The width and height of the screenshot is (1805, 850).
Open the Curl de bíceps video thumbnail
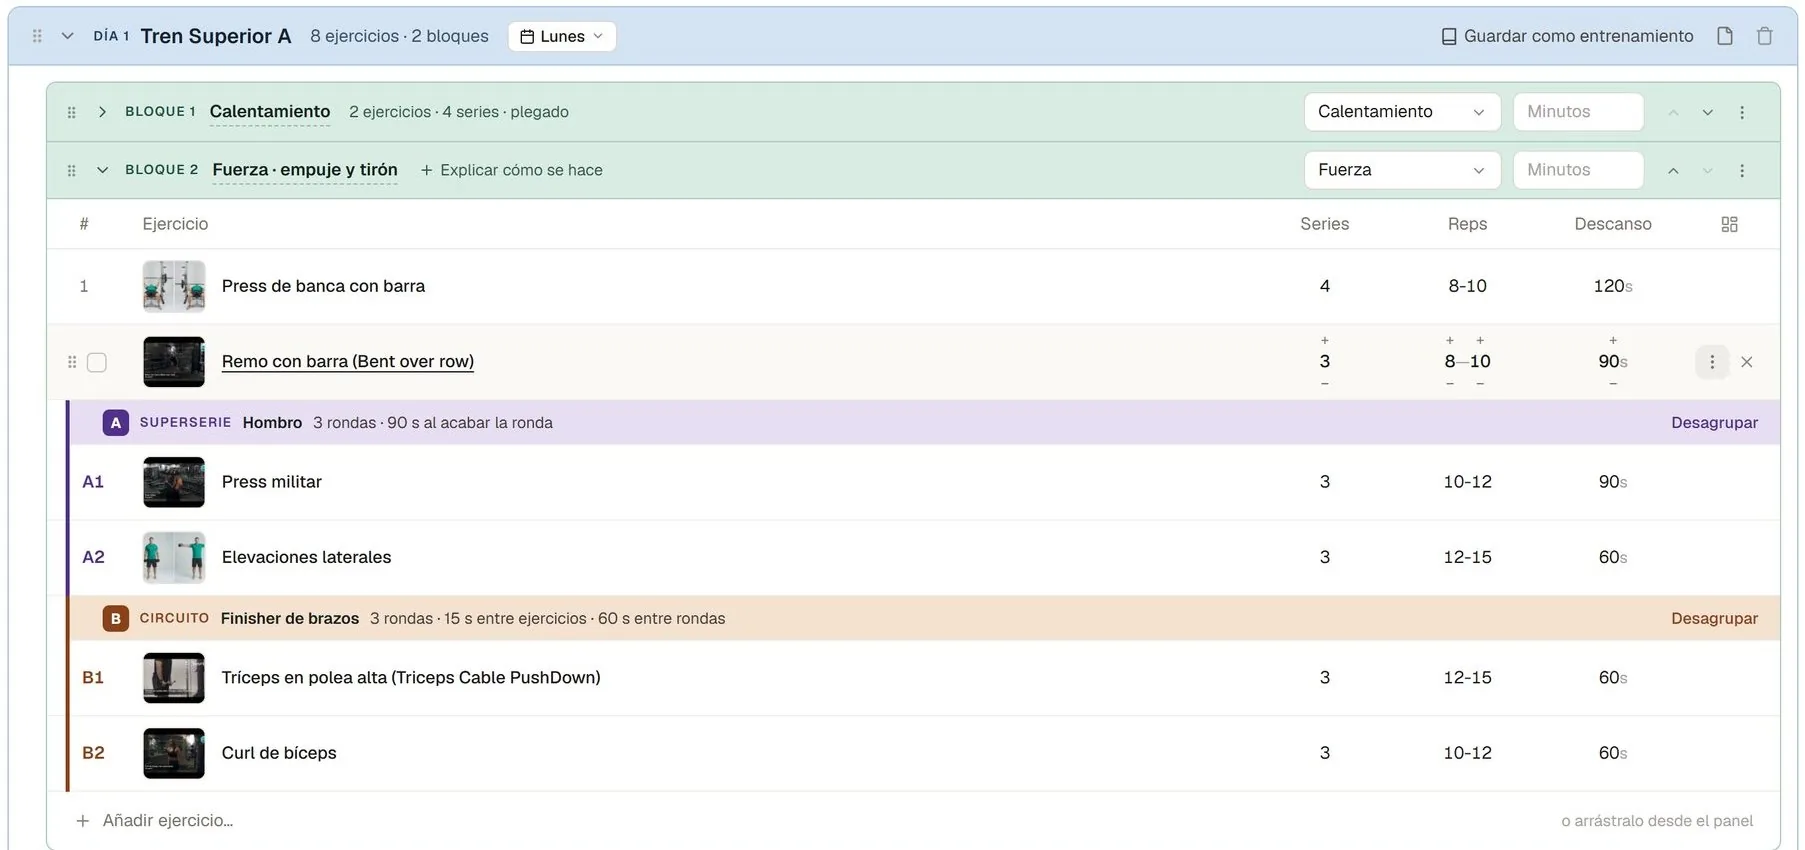click(174, 753)
